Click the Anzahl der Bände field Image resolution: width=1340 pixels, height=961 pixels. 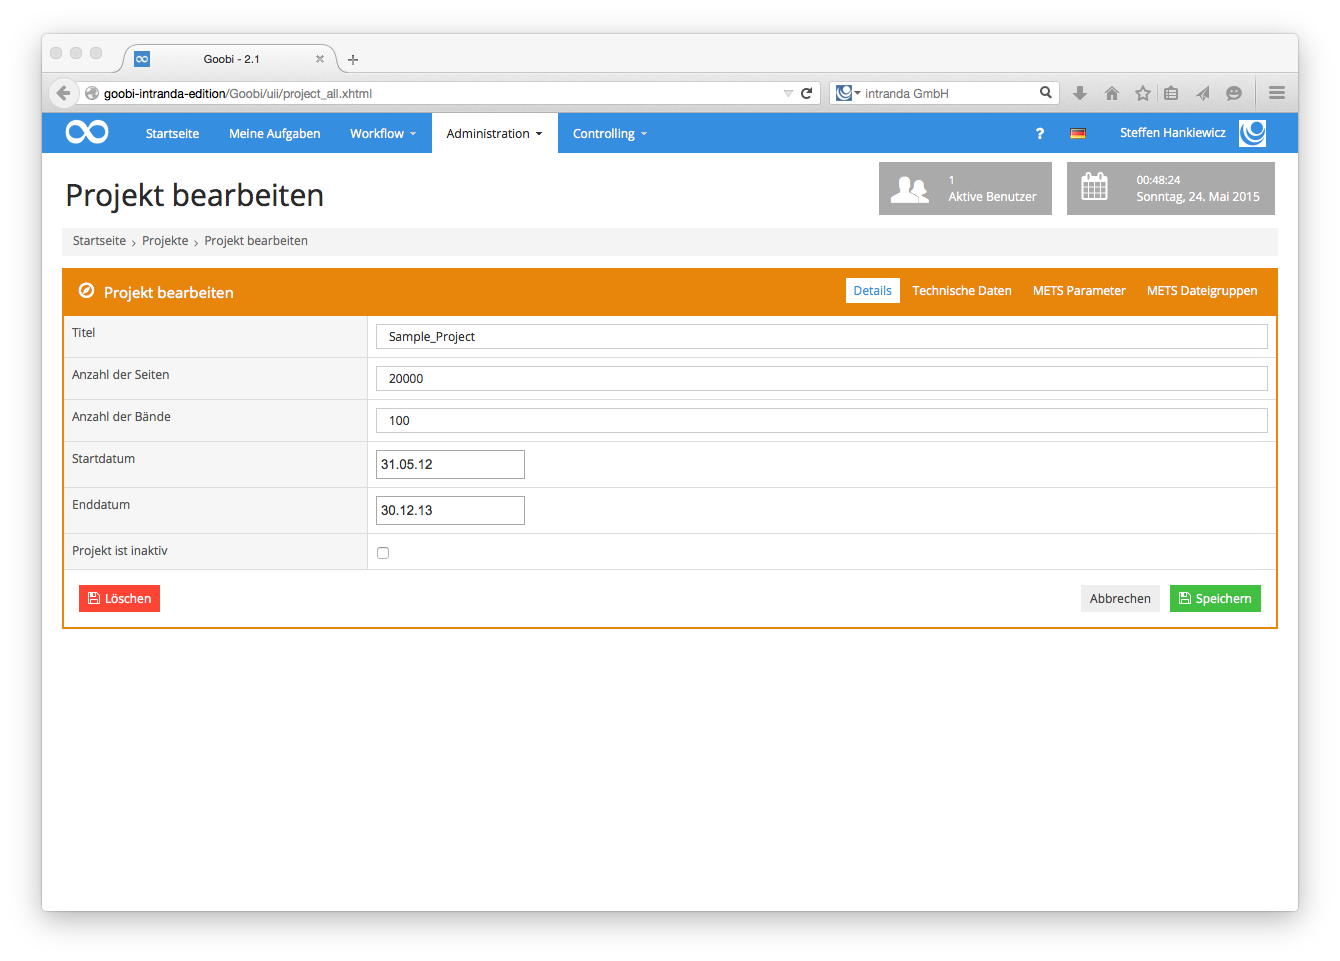click(x=822, y=421)
